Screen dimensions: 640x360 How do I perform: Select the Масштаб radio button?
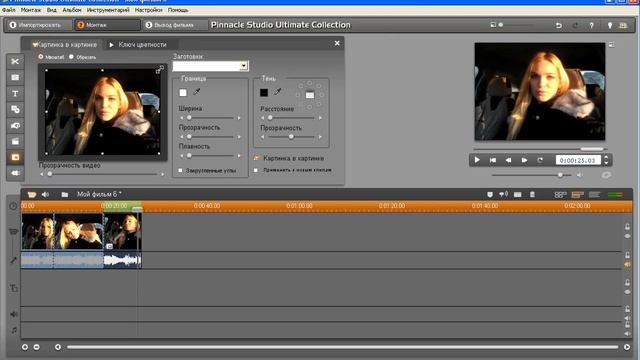click(x=40, y=57)
